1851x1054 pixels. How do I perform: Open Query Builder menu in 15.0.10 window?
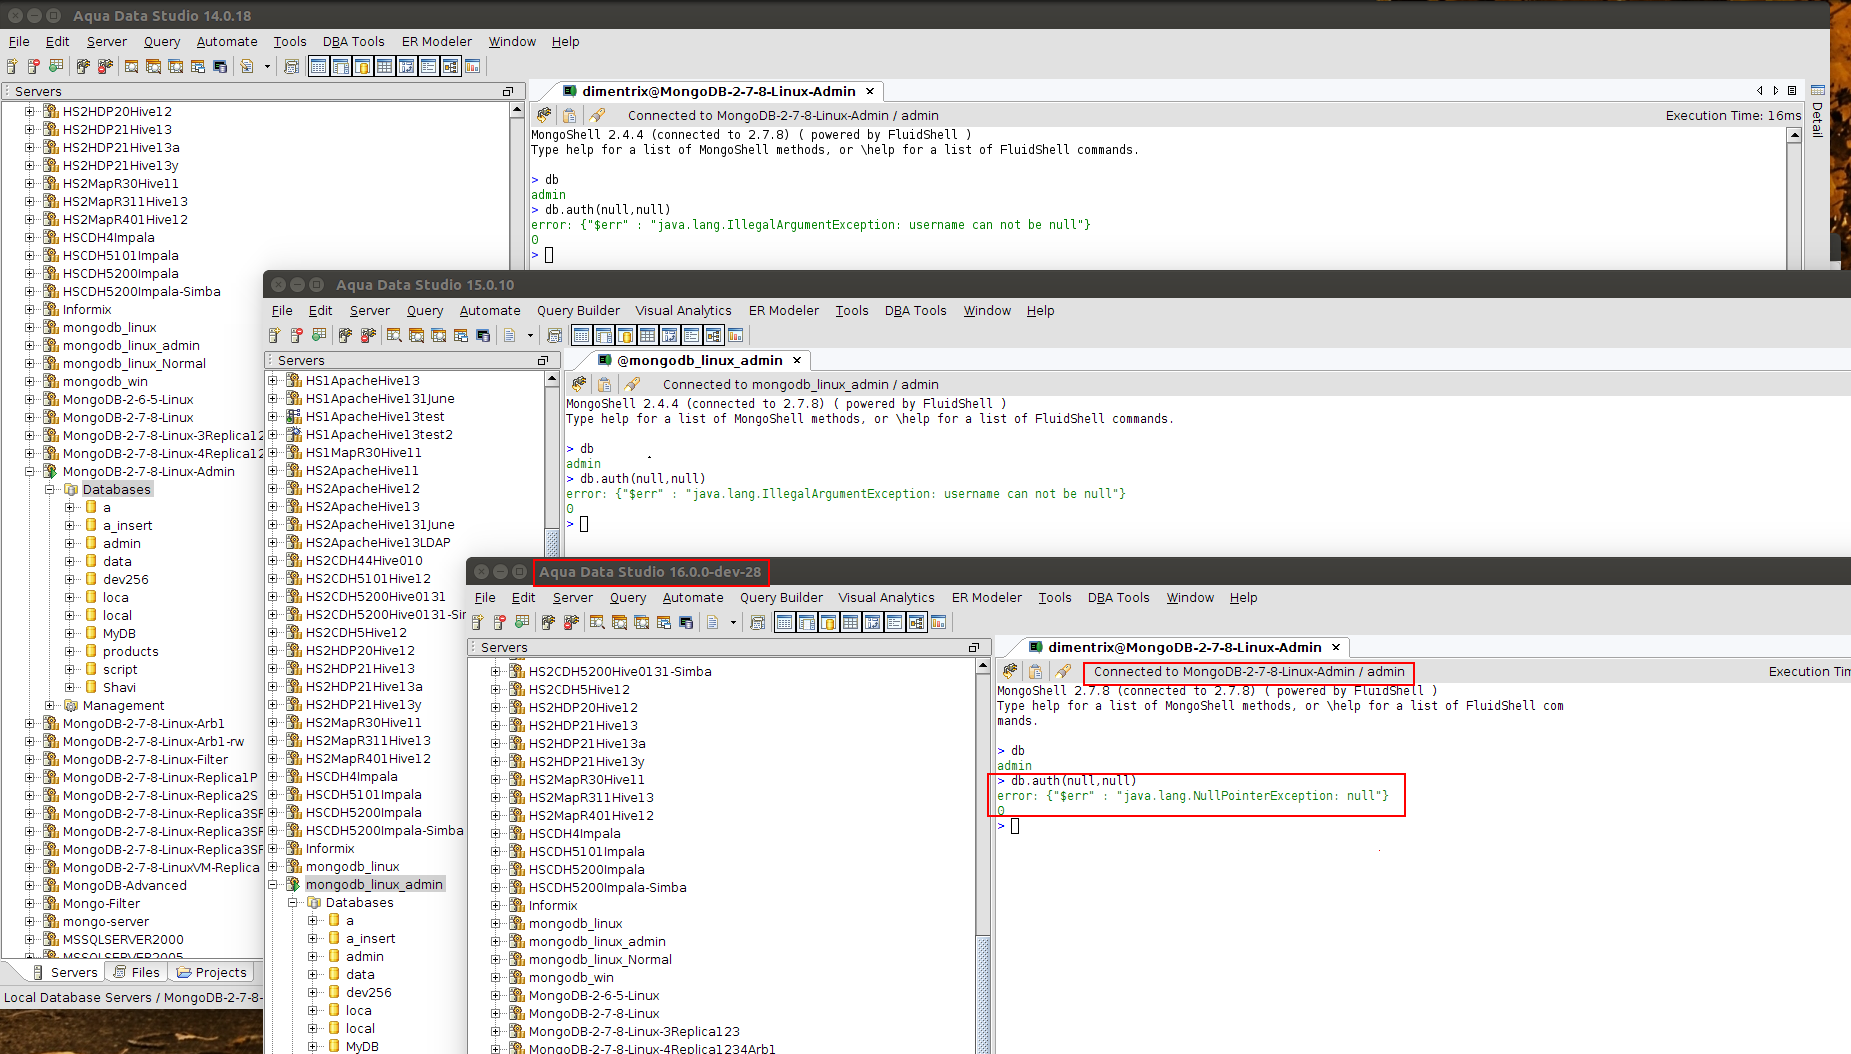pyautogui.click(x=578, y=311)
